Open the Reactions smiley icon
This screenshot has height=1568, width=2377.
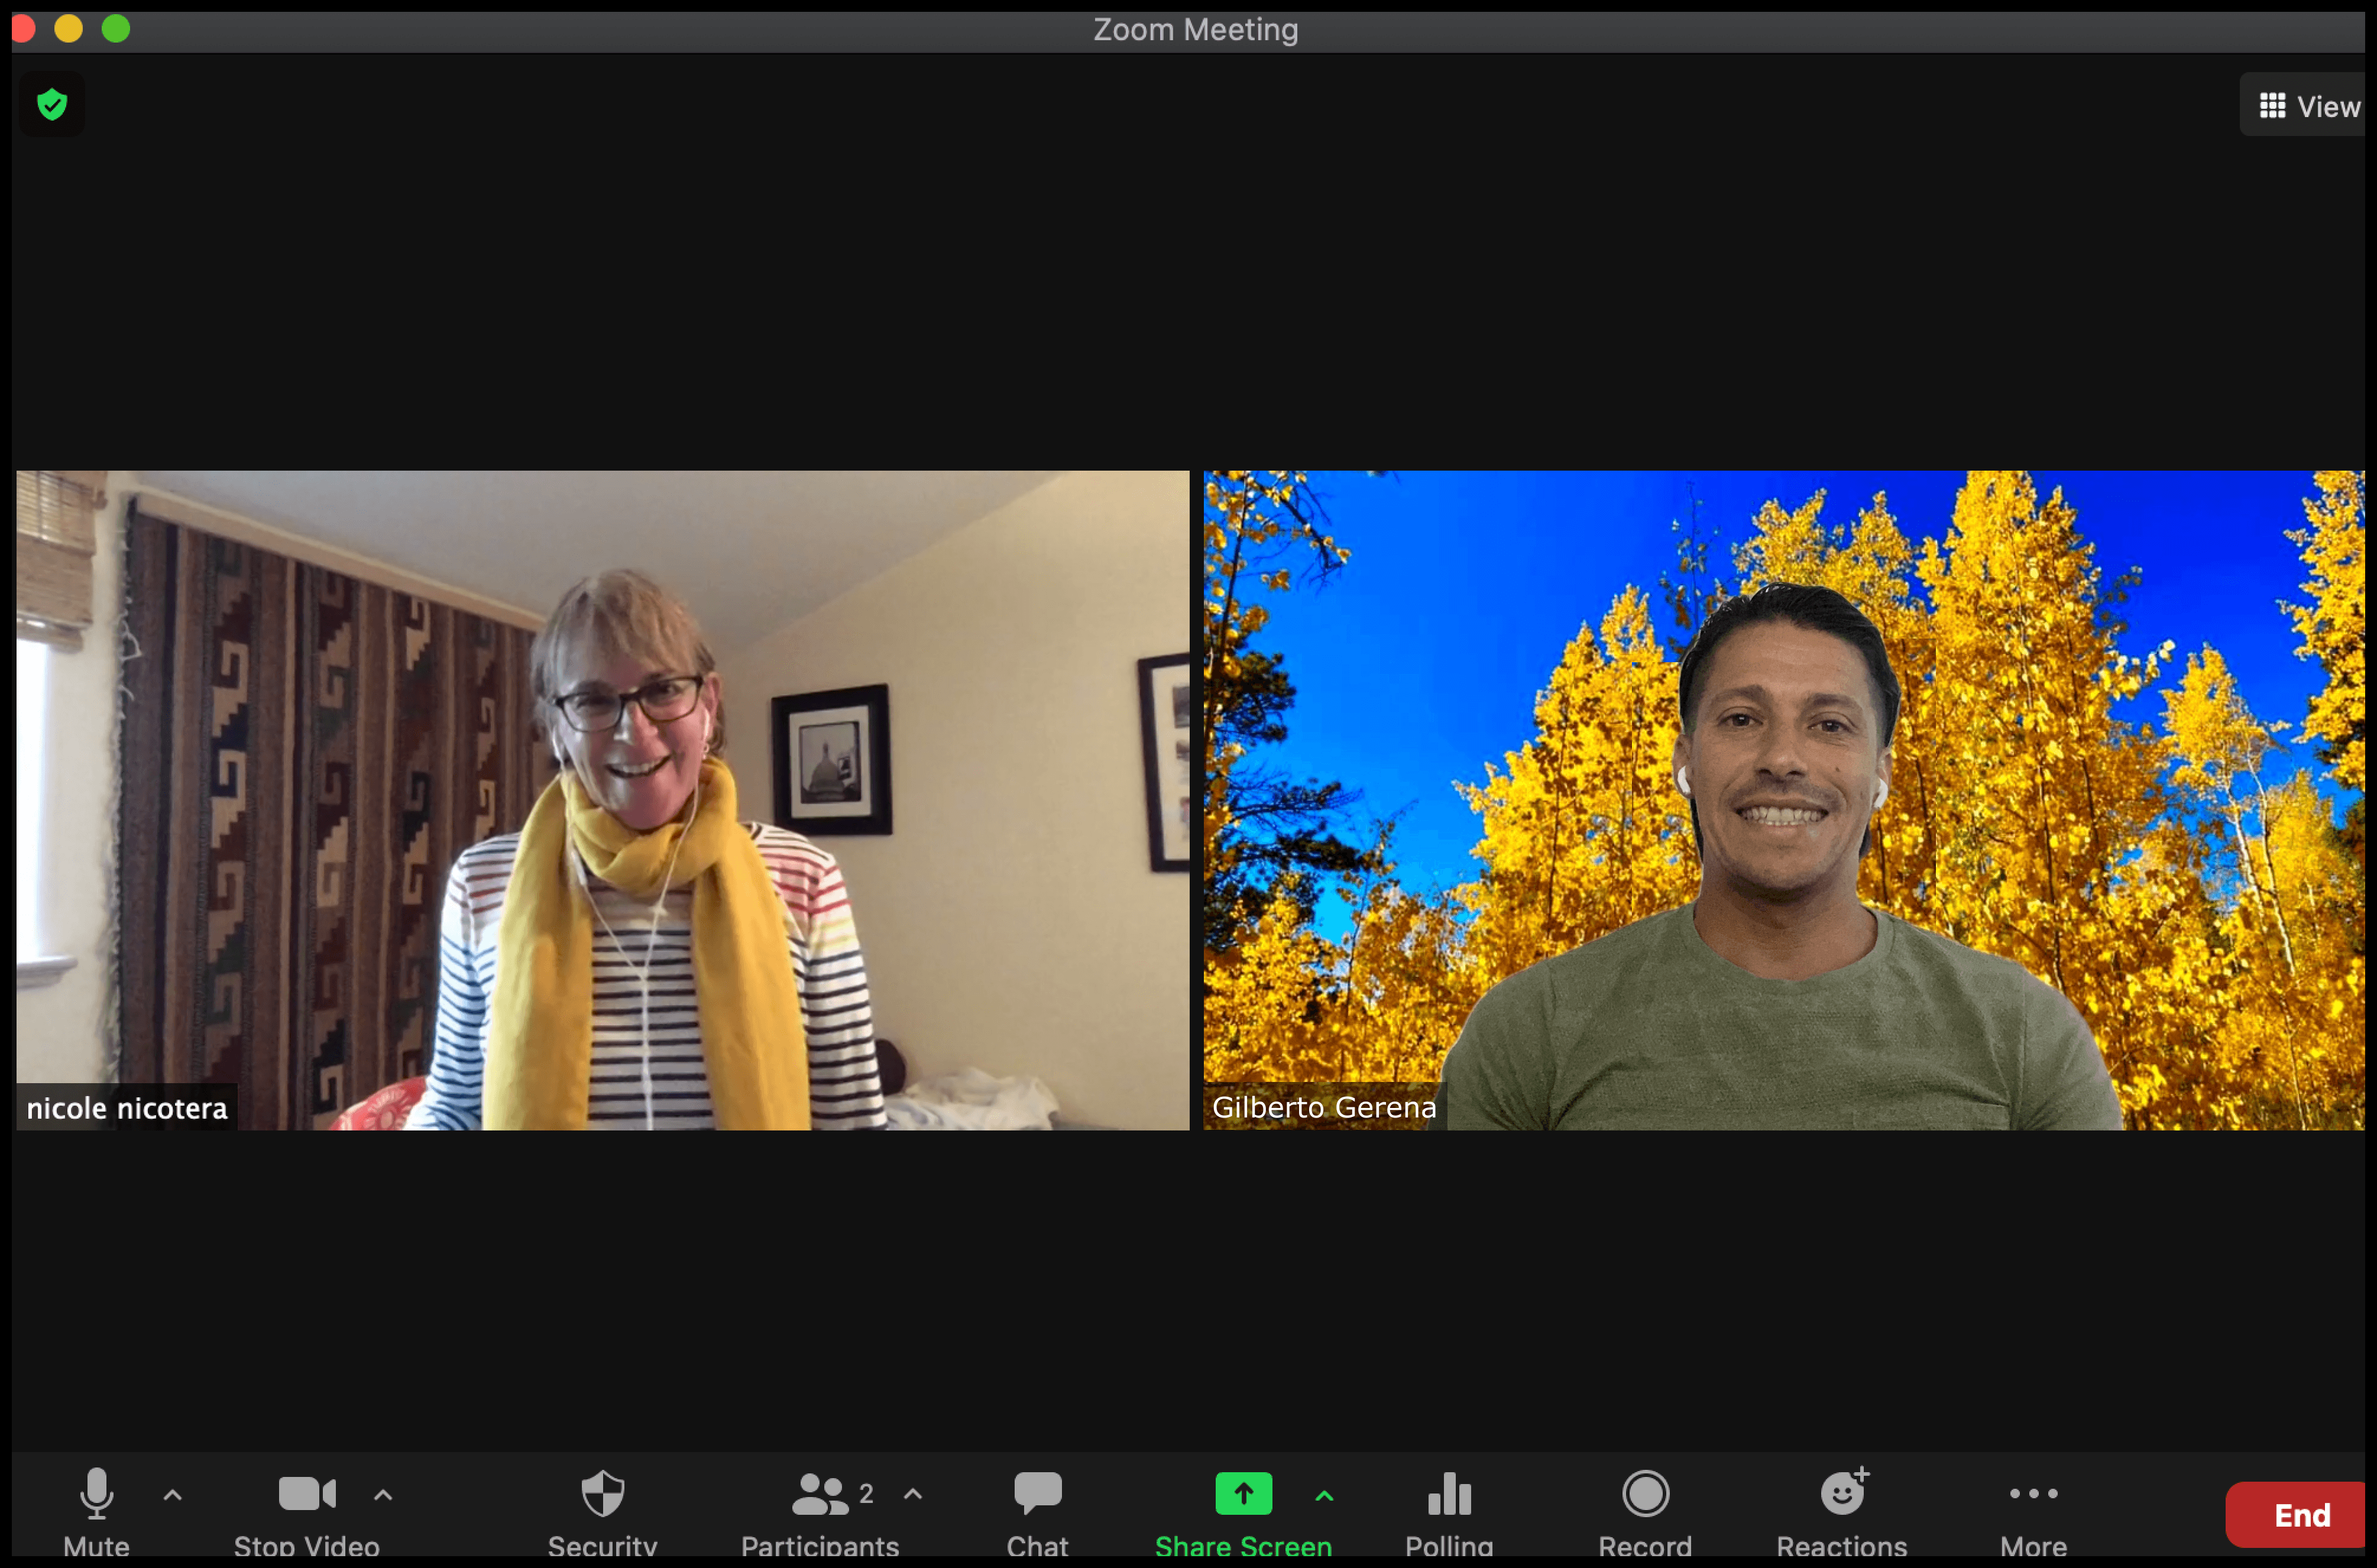(1842, 1494)
